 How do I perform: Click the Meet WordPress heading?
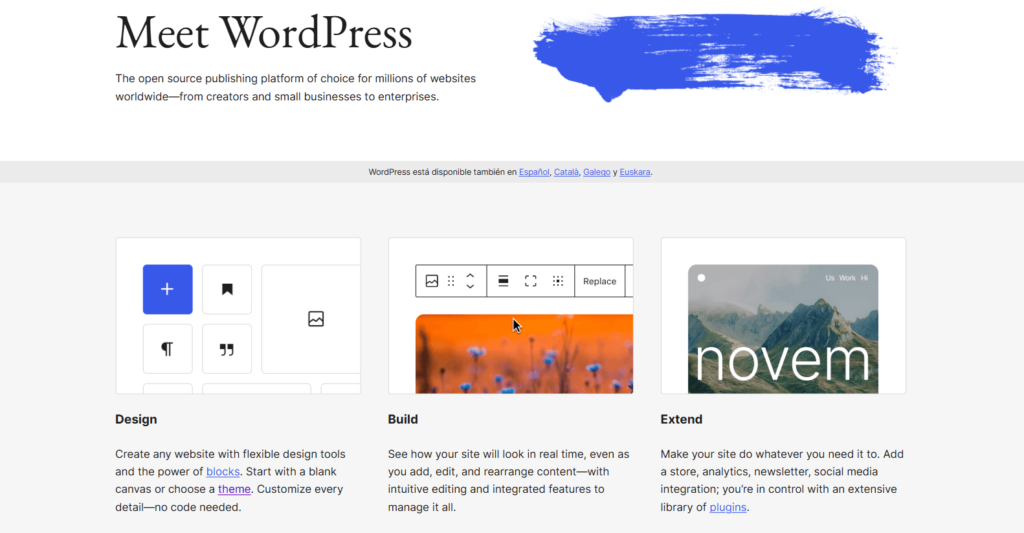click(264, 33)
